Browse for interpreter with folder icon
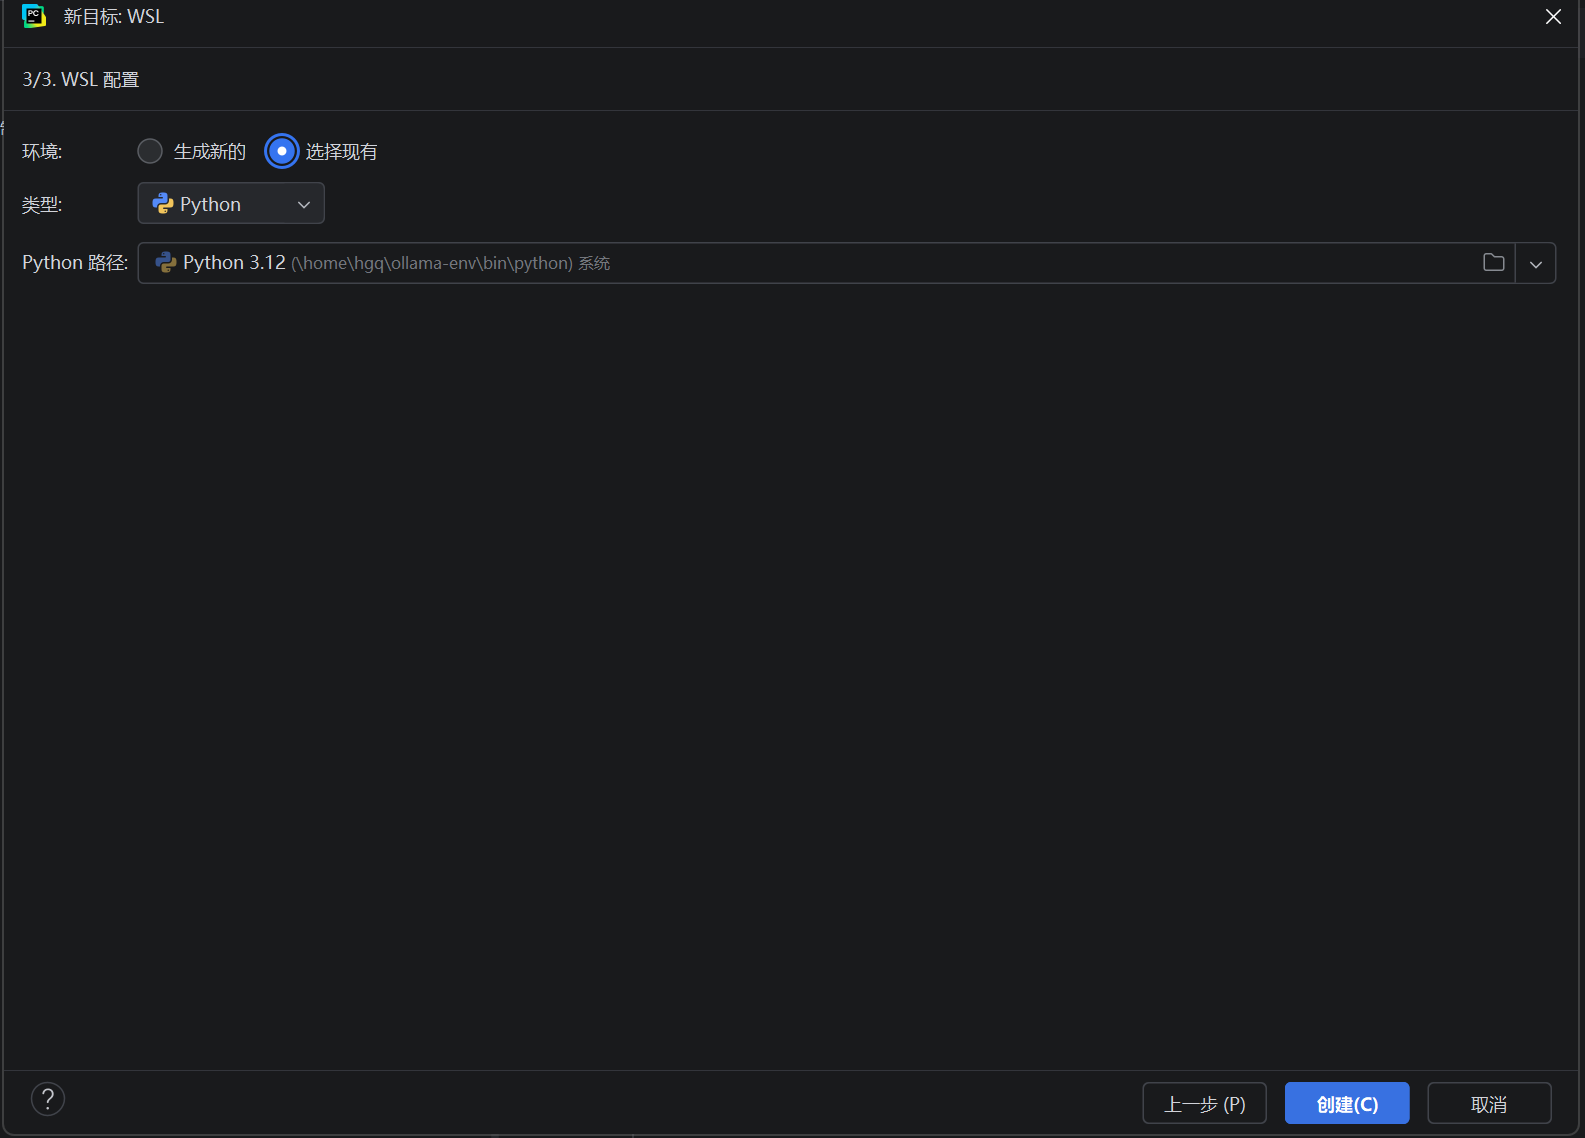This screenshot has width=1585, height=1138. [1494, 263]
